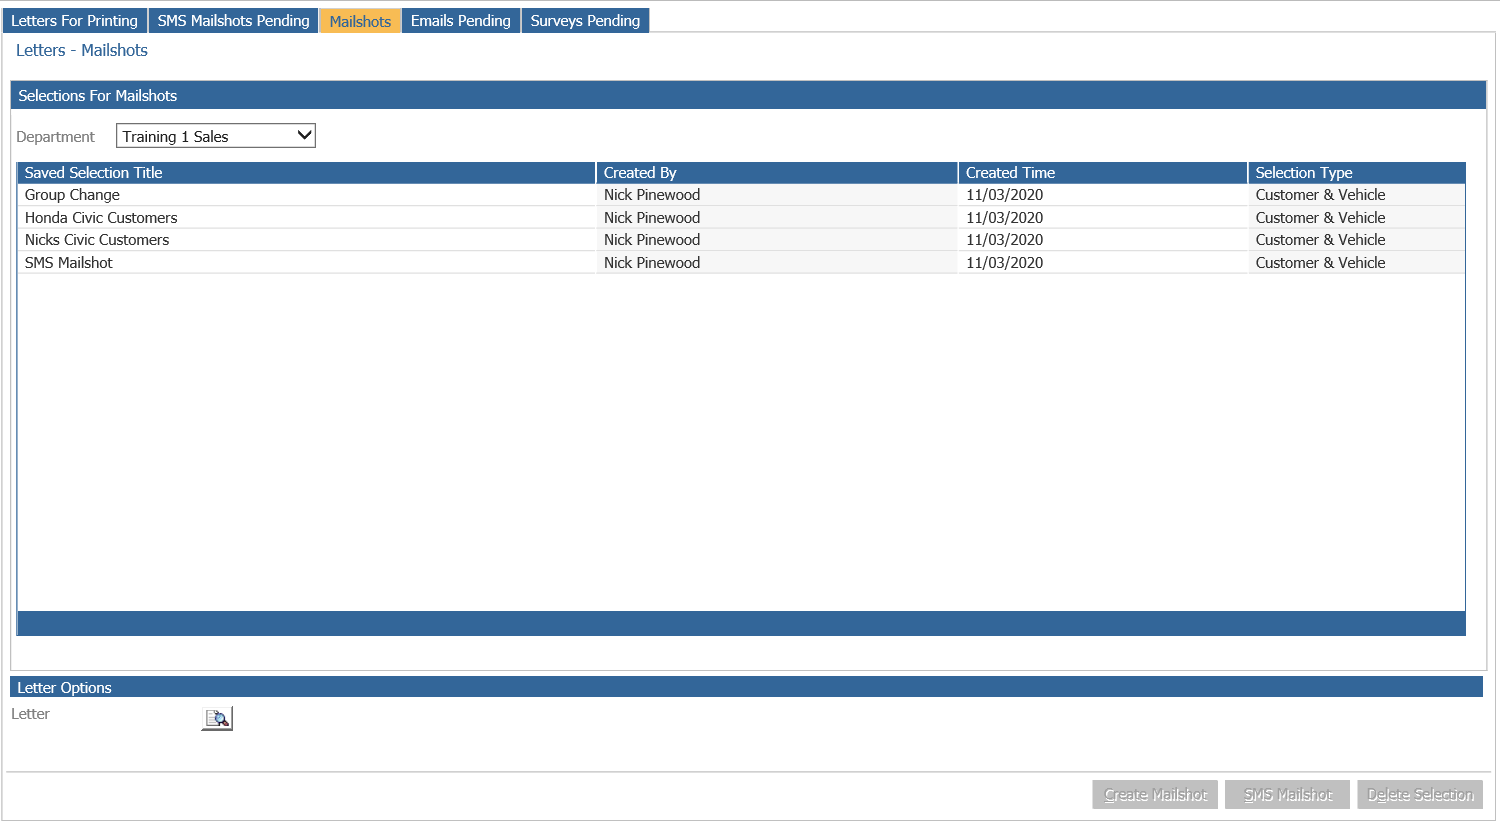
Task: Click Customer & Vehicle in Group Change row
Action: [x=1320, y=195]
